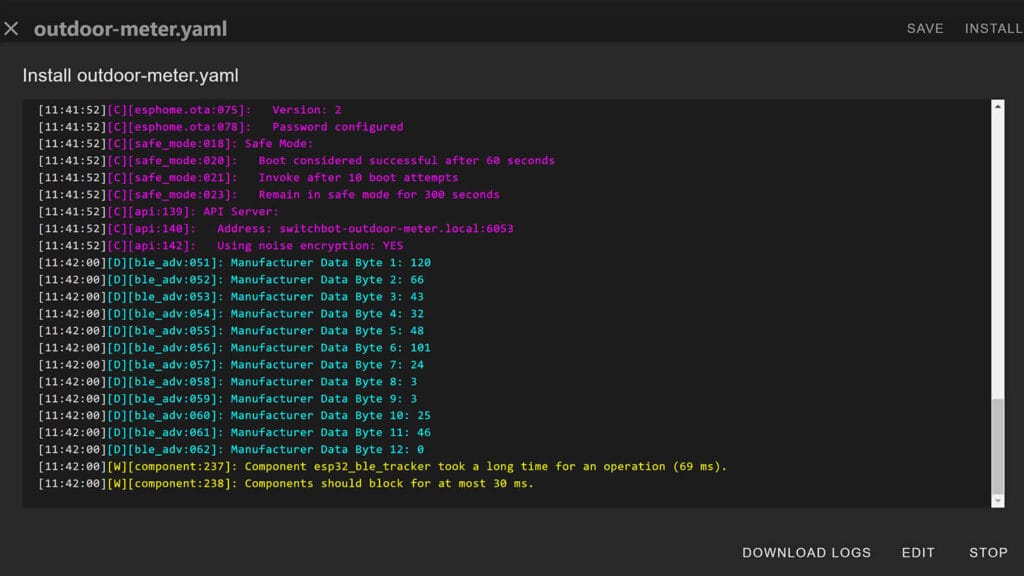Click the outdoor-meter.yaml file name heading

coord(131,29)
